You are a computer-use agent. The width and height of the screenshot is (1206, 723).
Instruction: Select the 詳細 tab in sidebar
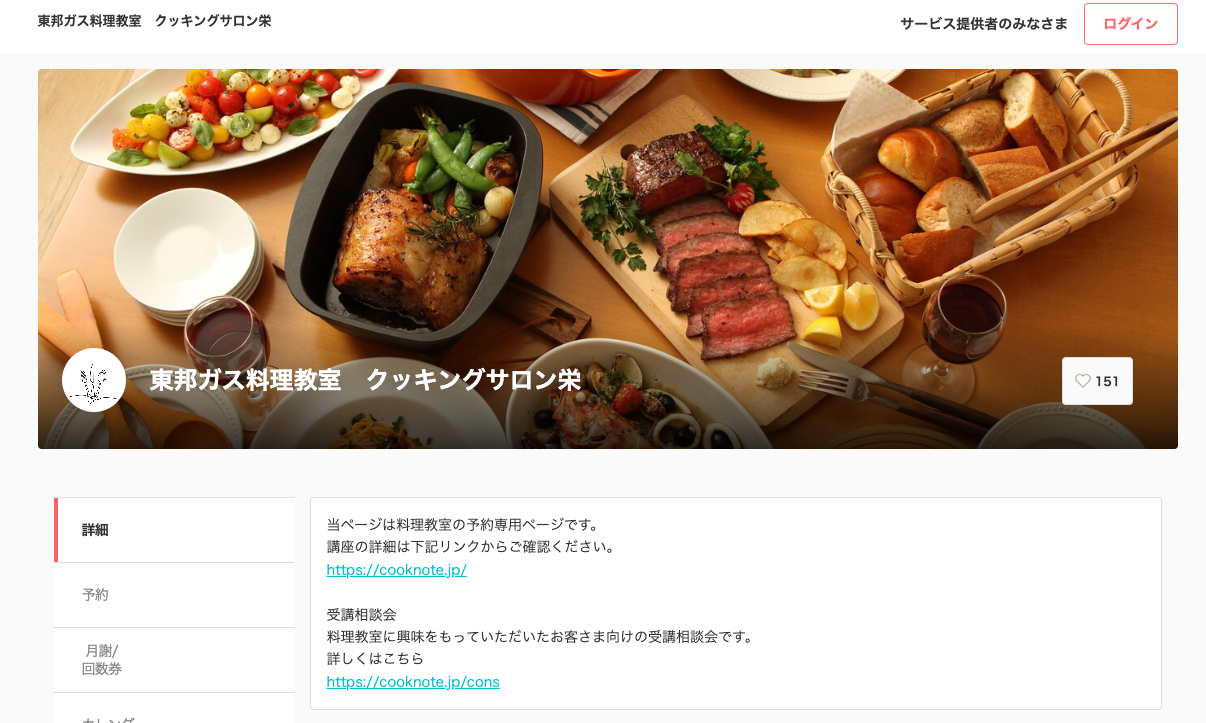(x=174, y=530)
